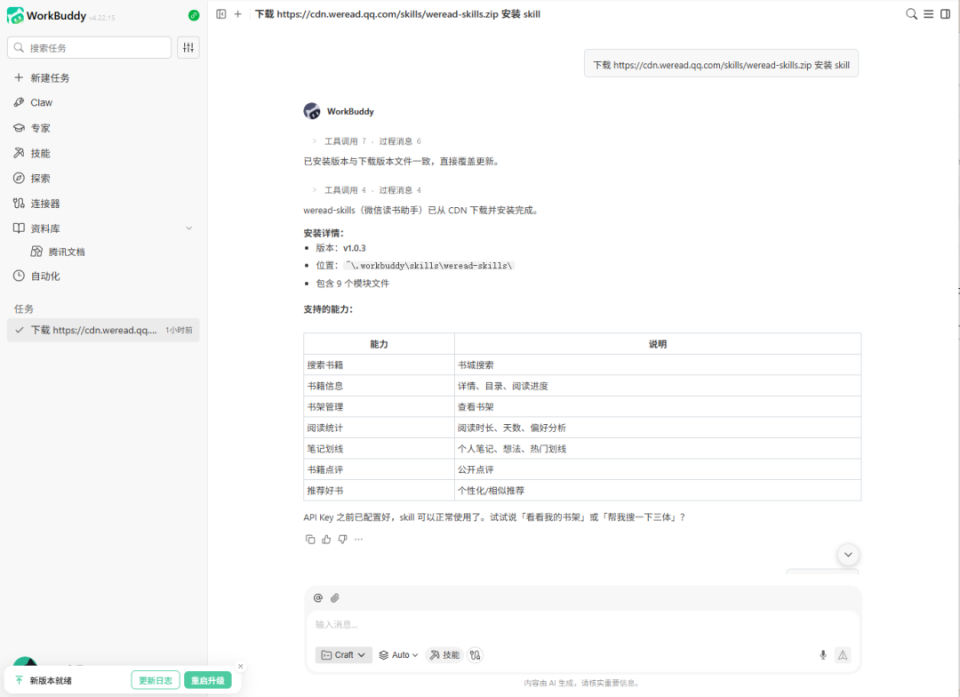Click the message input field
The width and height of the screenshot is (960, 697).
tap(582, 625)
